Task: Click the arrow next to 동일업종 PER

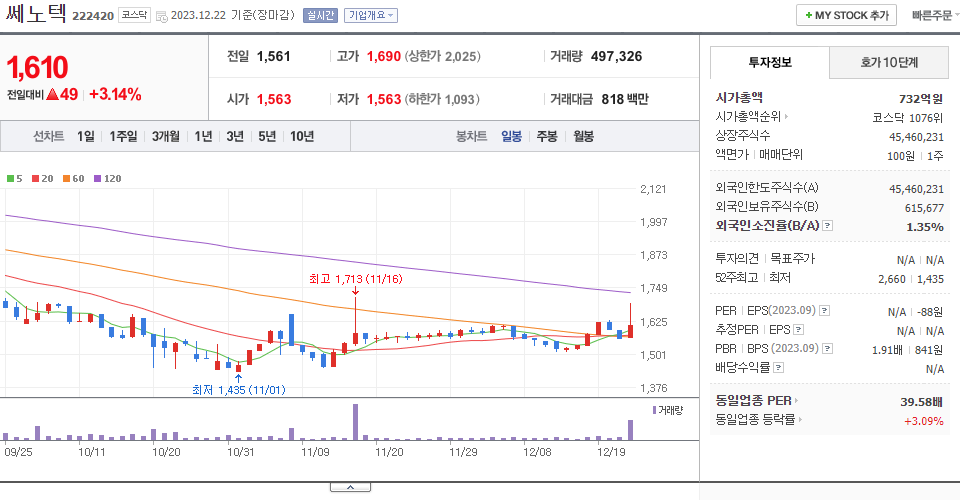Action: click(797, 401)
